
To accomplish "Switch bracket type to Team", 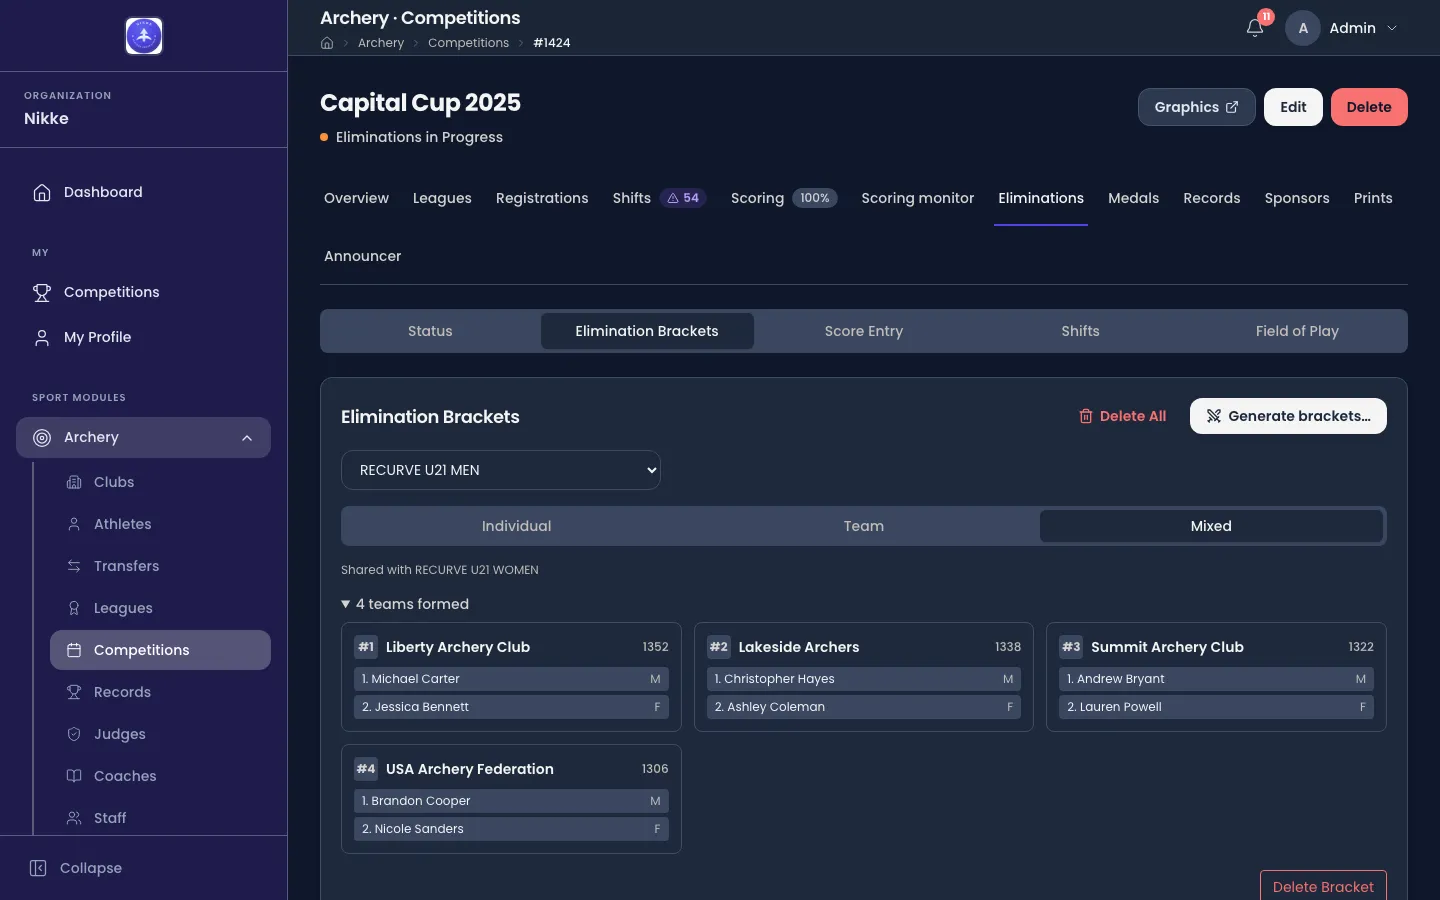I will [864, 526].
